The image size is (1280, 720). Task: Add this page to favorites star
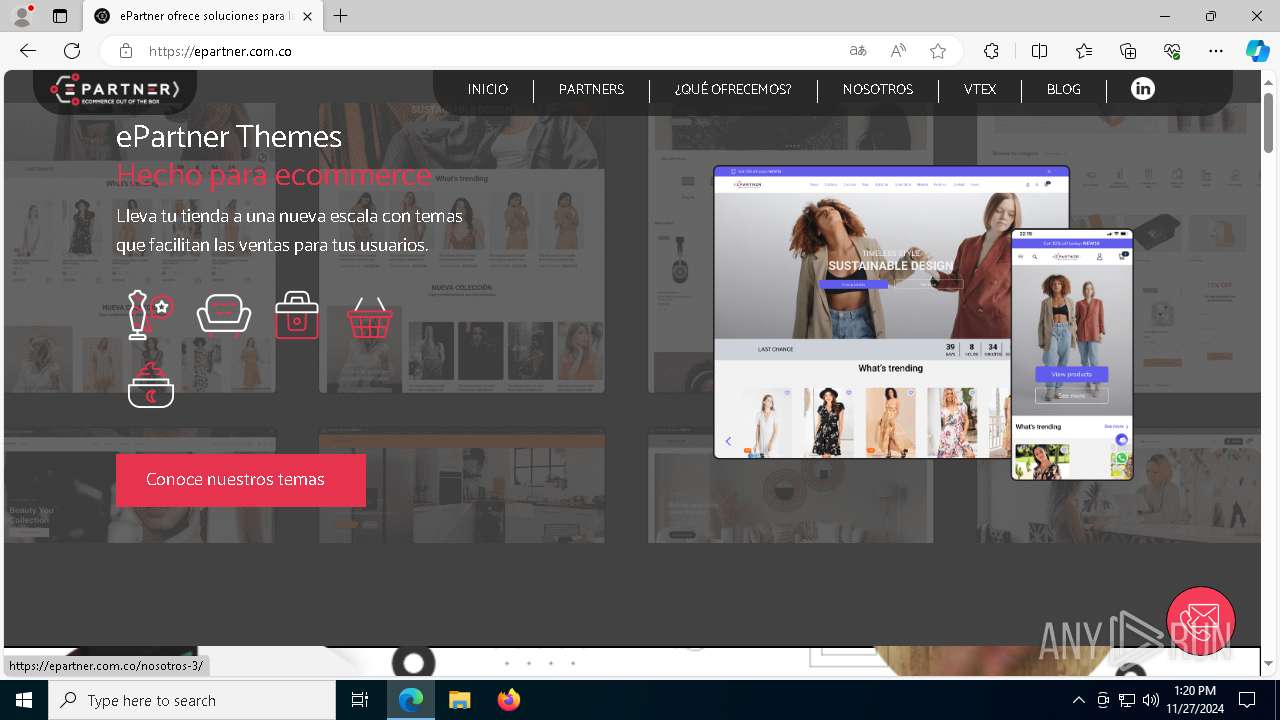(x=938, y=51)
